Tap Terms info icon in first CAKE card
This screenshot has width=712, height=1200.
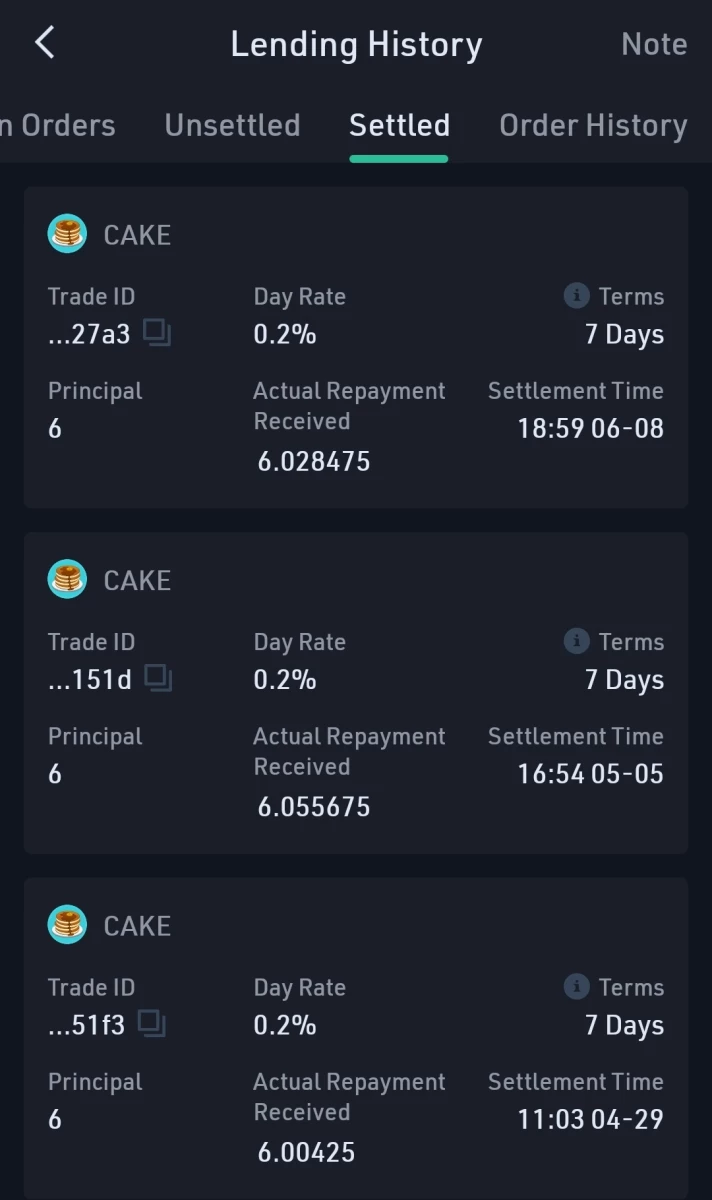[576, 296]
